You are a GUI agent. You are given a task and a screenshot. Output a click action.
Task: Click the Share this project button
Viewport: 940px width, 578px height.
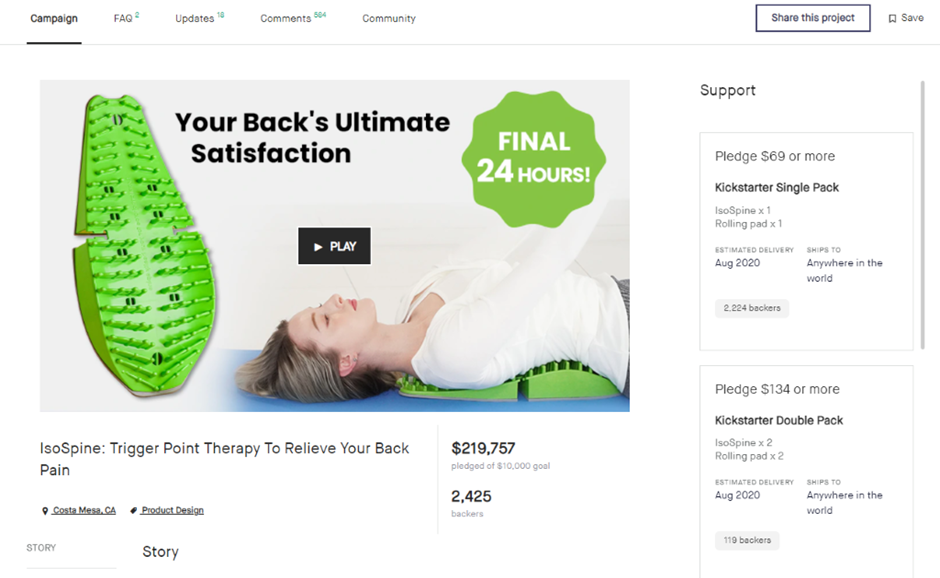[x=813, y=18]
